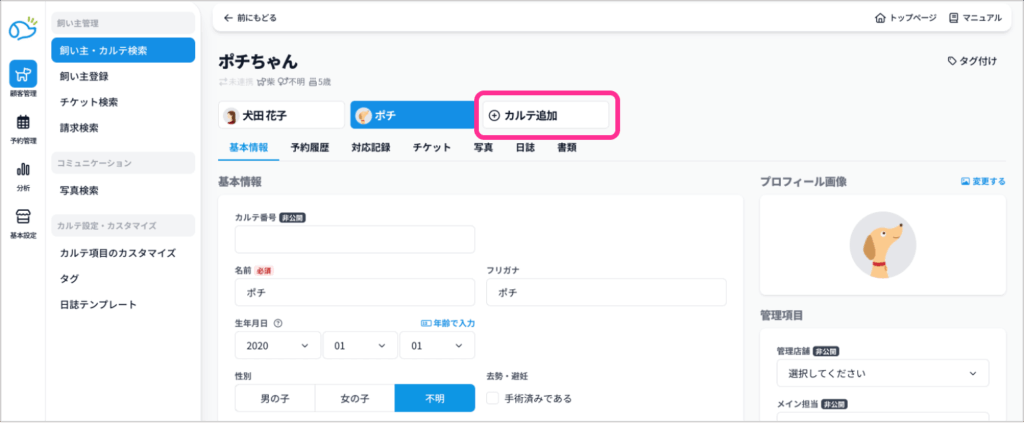This screenshot has height=423, width=1024.
Task: Open the 基本設定 shop icon
Action: (x=23, y=222)
